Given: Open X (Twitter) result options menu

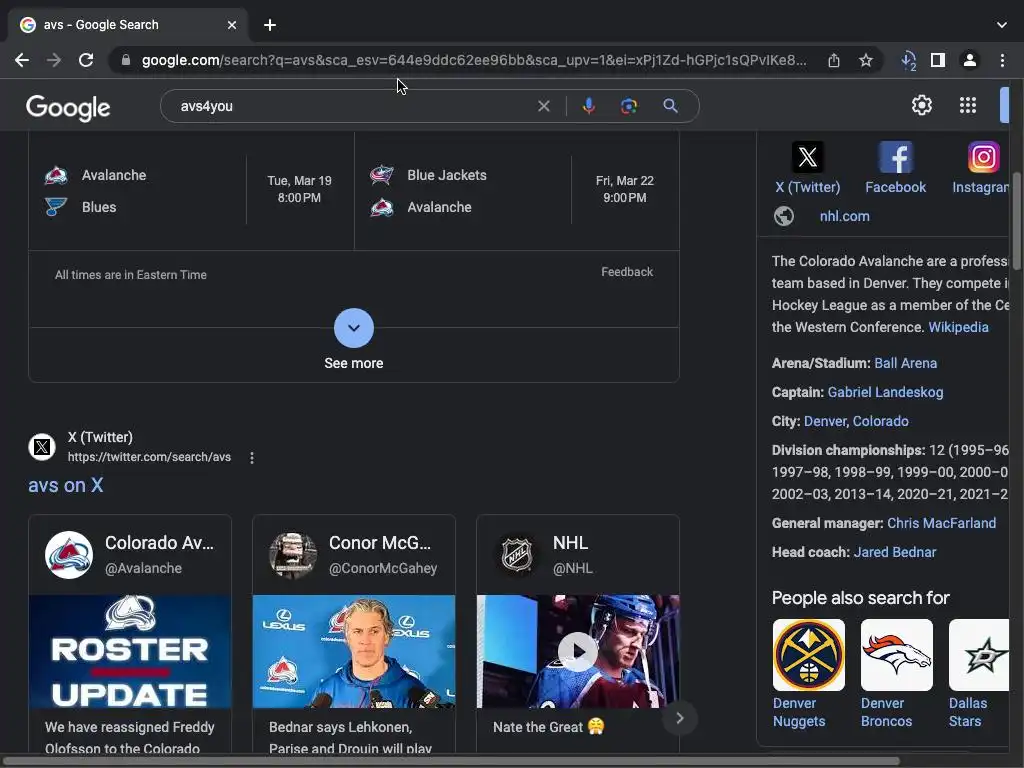Looking at the screenshot, I should pyautogui.click(x=252, y=458).
